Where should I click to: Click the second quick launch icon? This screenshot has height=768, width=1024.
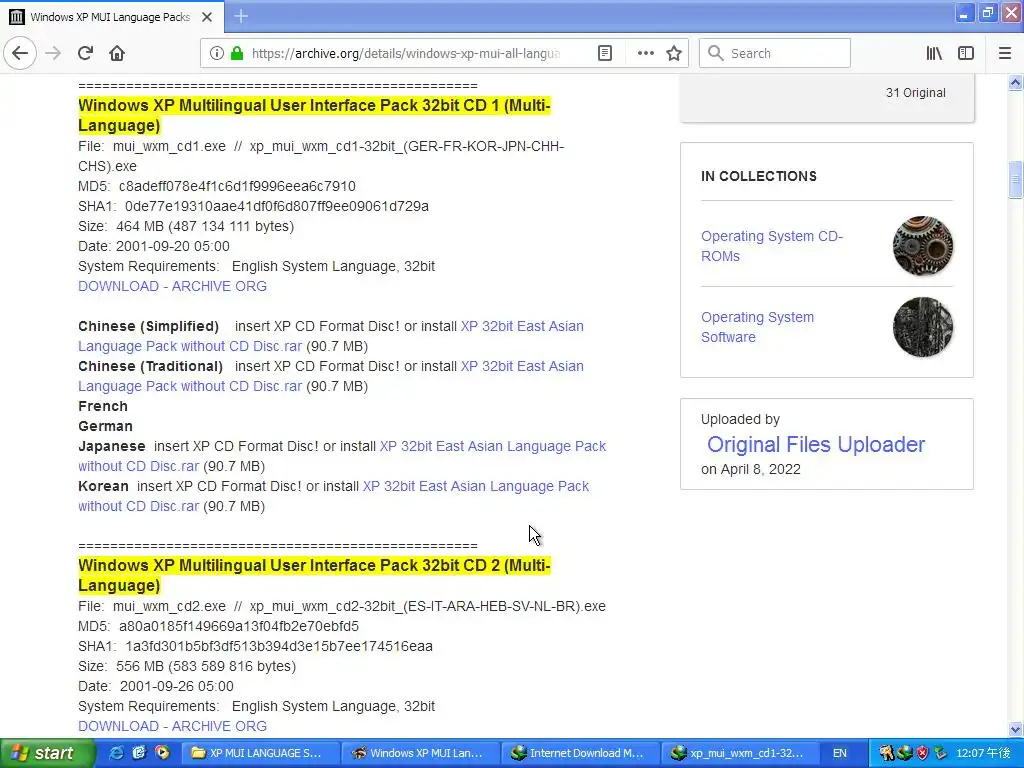139,753
